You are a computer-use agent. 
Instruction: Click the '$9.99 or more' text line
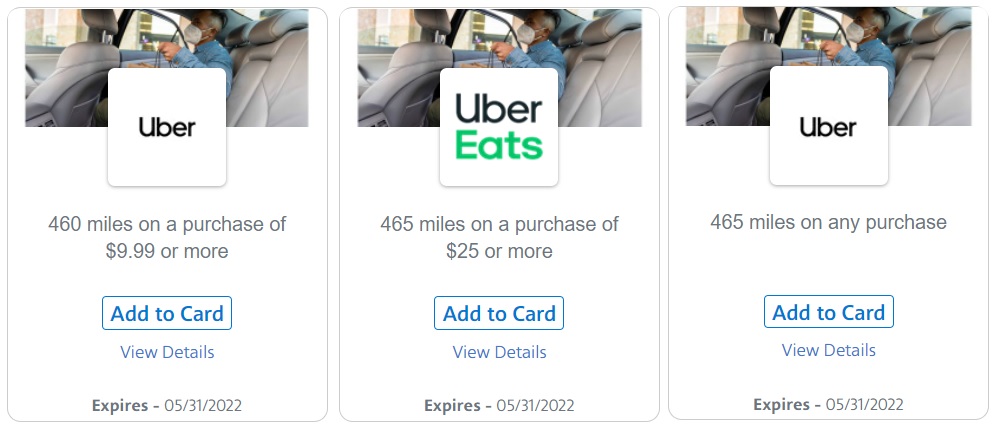(167, 251)
